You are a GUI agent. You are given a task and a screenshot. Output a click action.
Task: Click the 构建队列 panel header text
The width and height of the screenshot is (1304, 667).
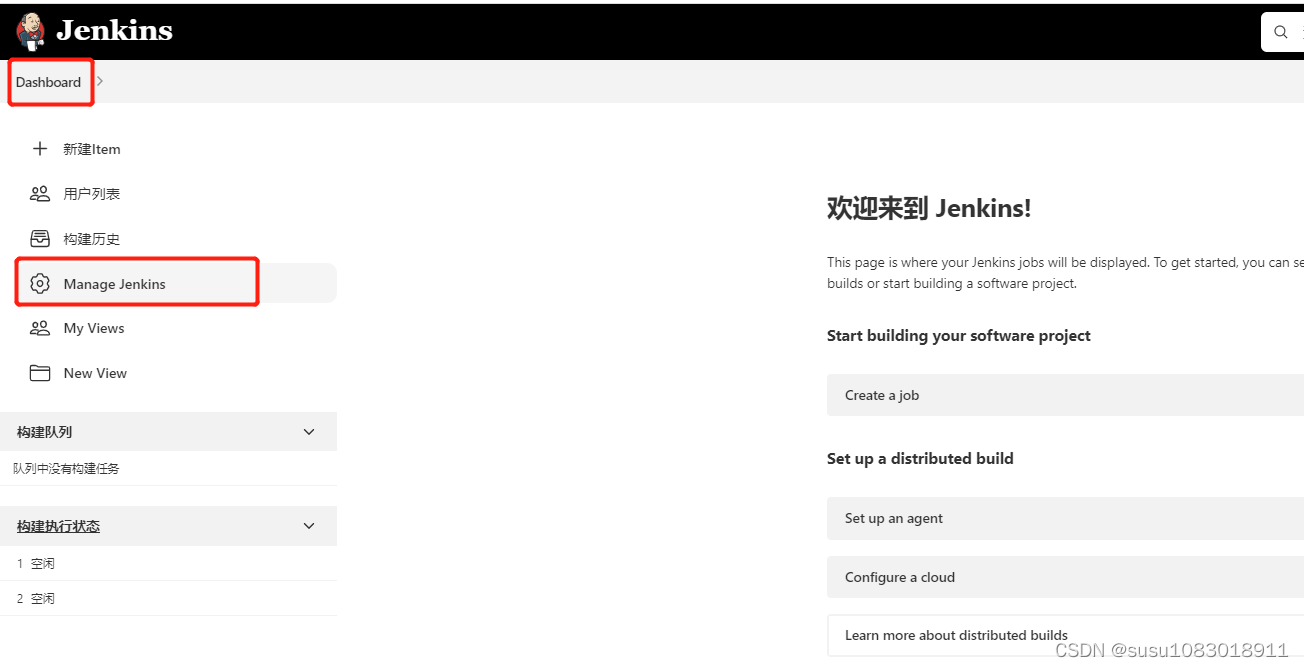tap(45, 432)
